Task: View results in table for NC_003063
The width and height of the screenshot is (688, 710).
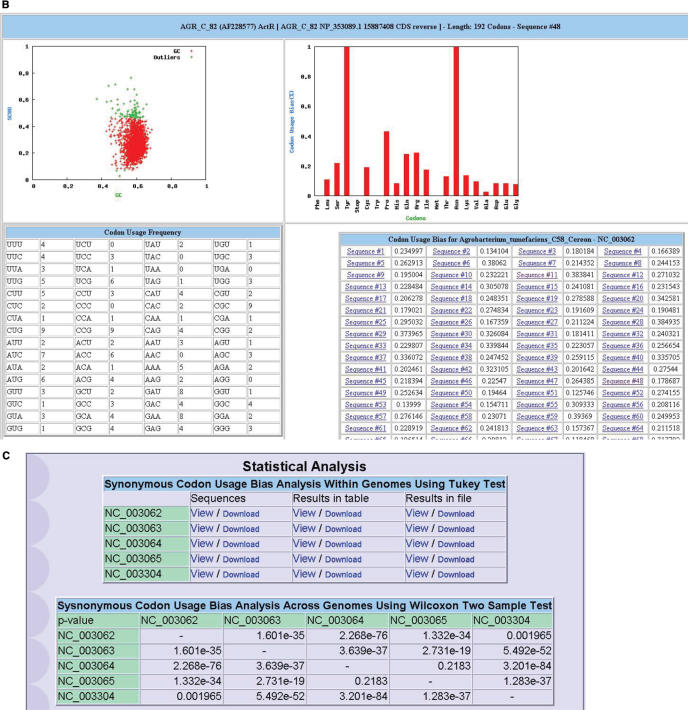Action: click(304, 528)
